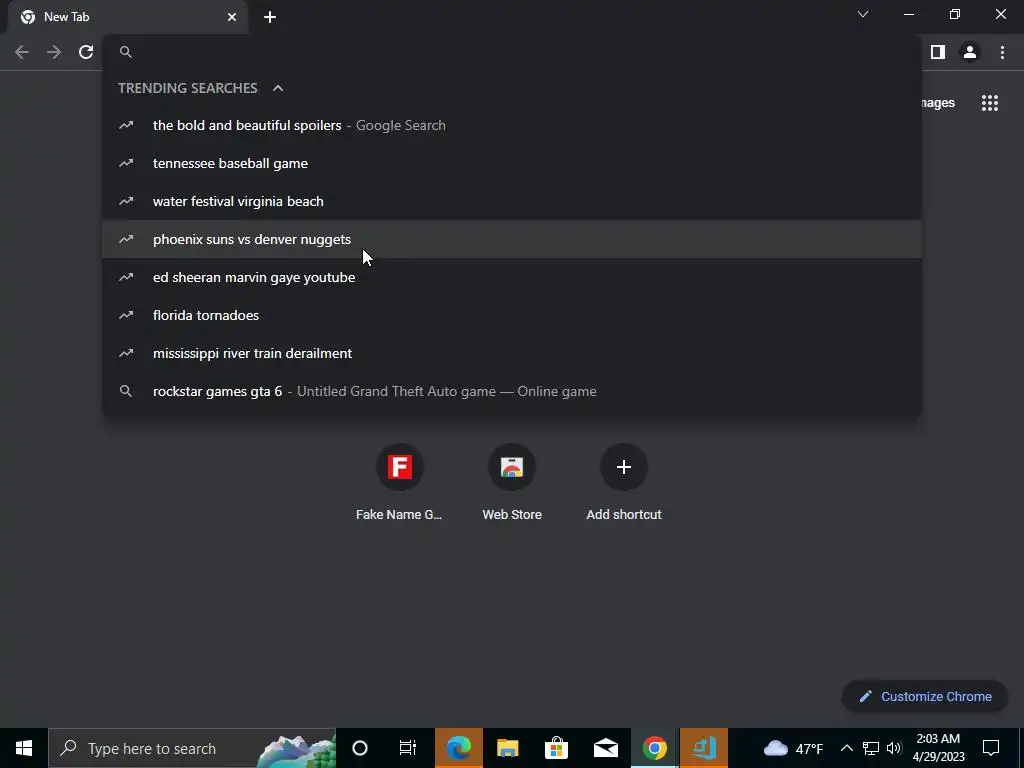The height and width of the screenshot is (768, 1024).
Task: Open Microsoft Store from taskbar
Action: 556,748
